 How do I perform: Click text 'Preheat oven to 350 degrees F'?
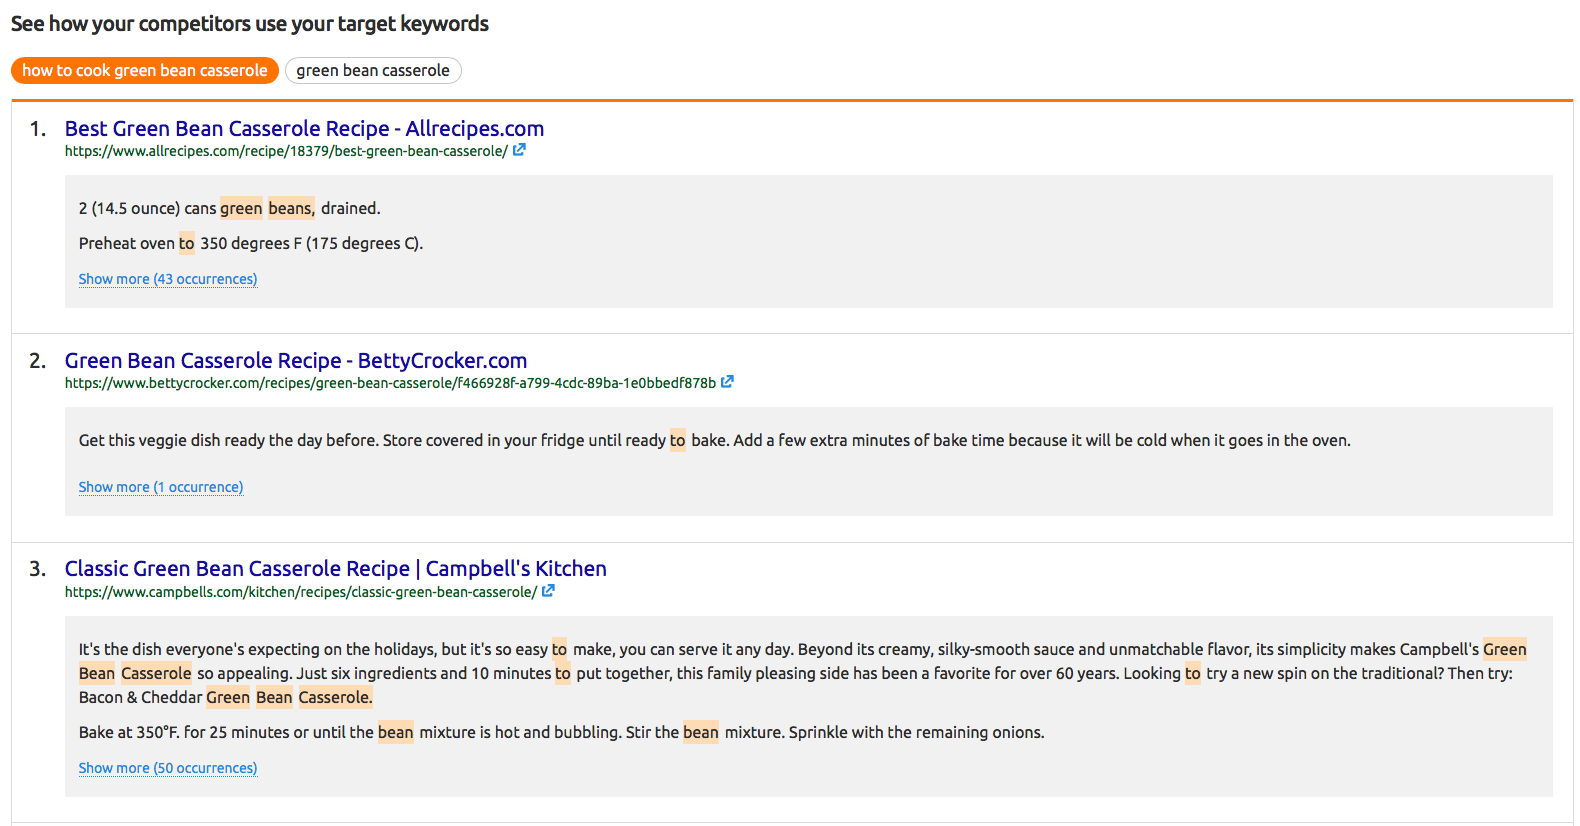pyautogui.click(x=190, y=244)
